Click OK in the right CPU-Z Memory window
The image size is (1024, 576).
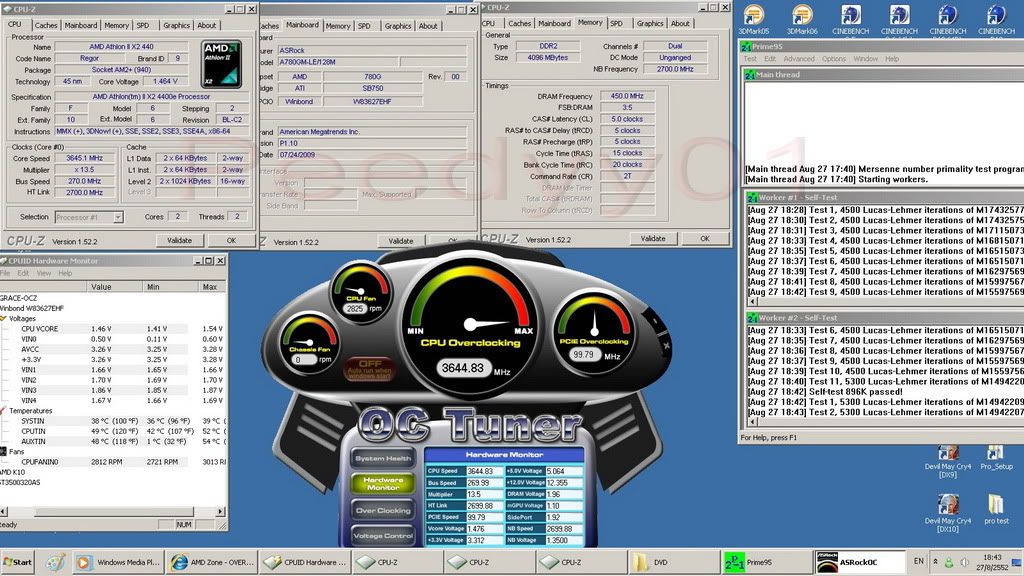pos(705,239)
